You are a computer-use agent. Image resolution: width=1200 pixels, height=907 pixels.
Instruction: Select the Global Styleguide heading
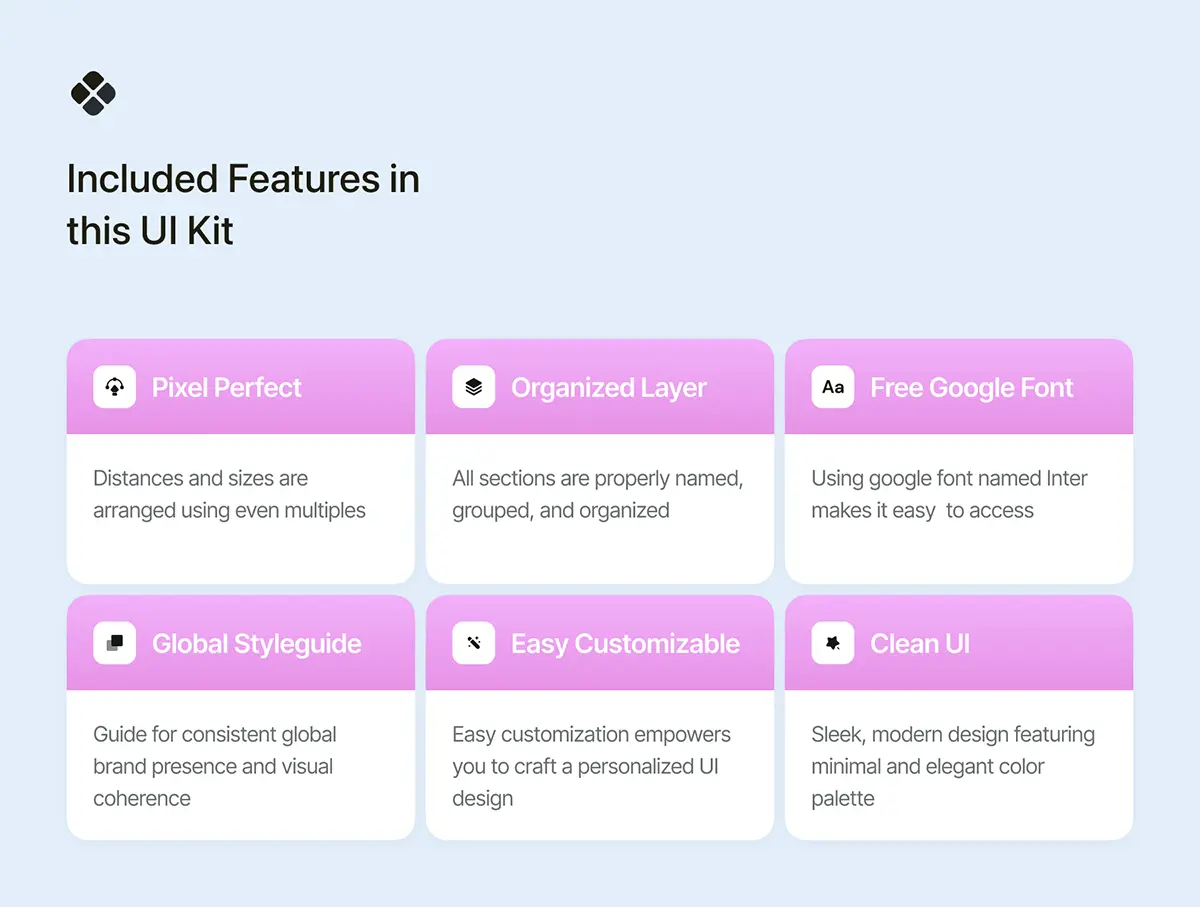click(256, 644)
